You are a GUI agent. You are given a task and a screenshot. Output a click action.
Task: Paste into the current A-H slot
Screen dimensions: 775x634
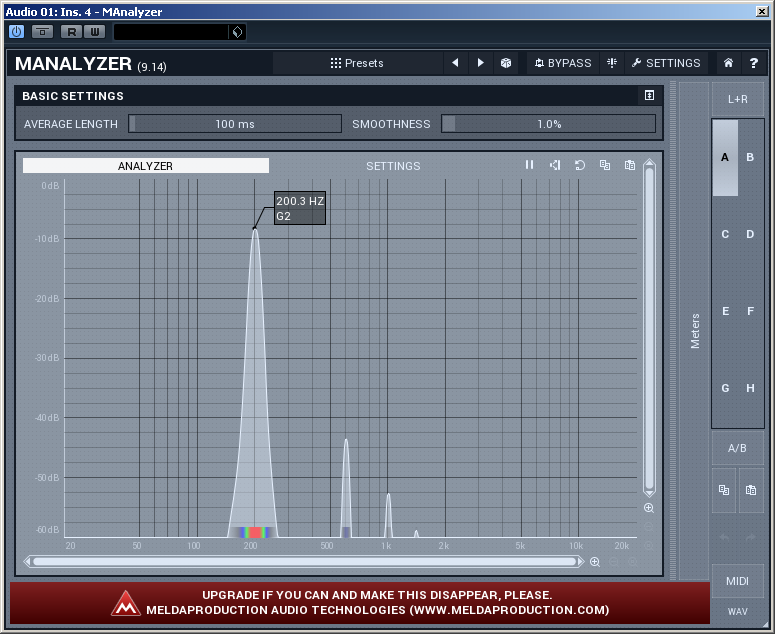tap(751, 490)
